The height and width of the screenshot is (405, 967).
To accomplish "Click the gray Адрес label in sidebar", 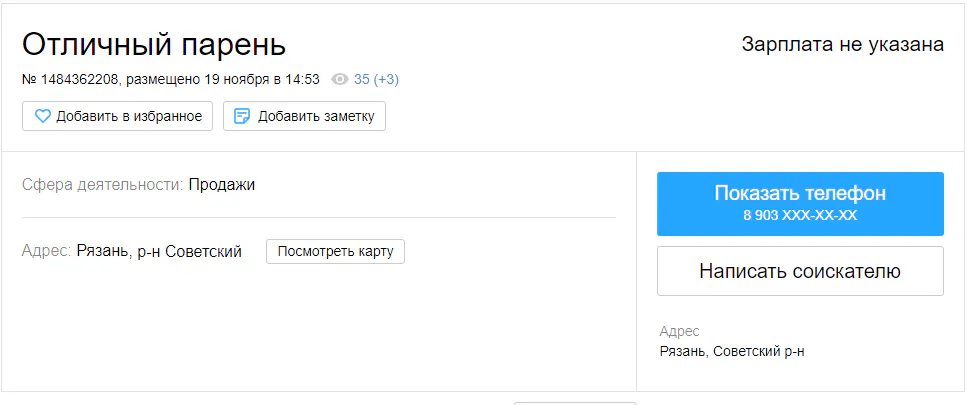I will (679, 331).
